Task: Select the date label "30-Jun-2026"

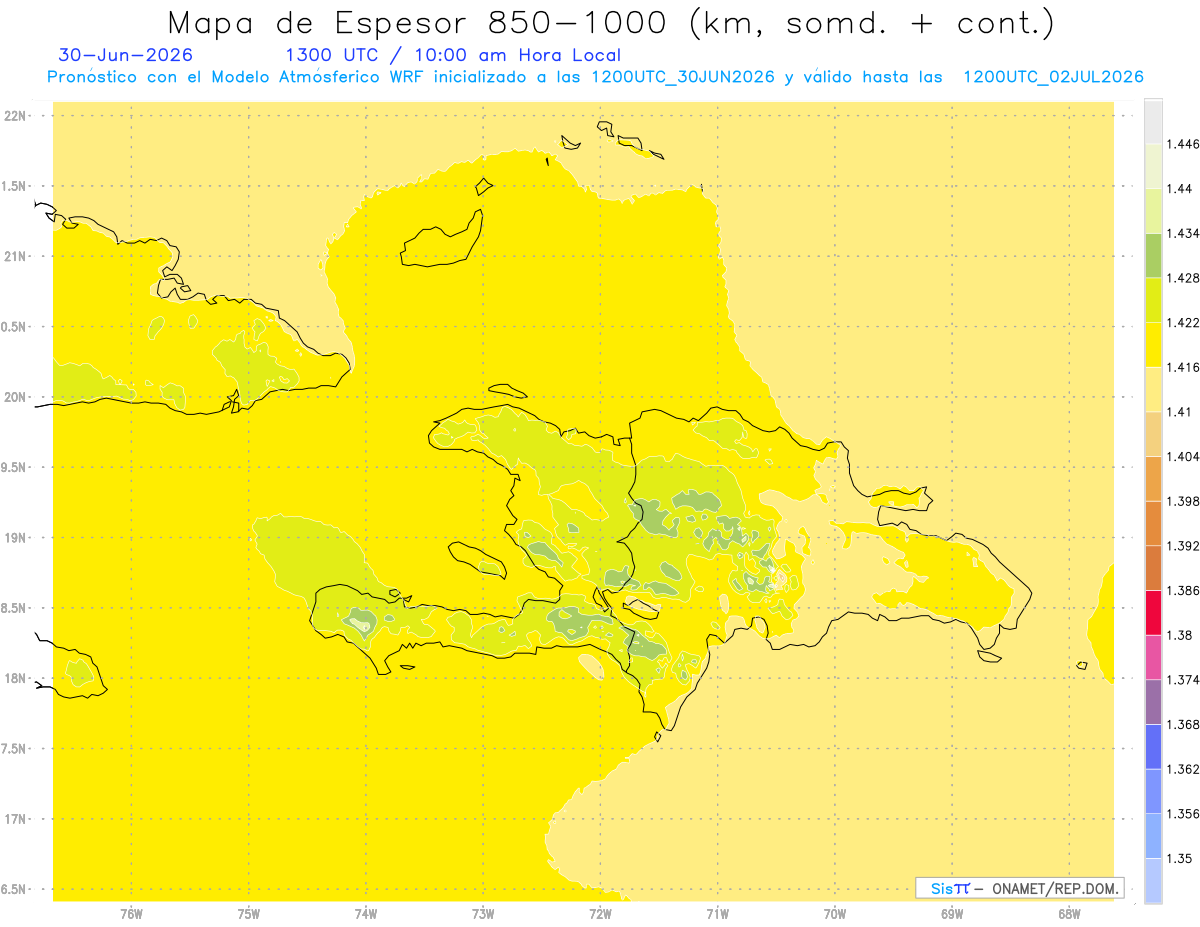Action: tap(126, 55)
